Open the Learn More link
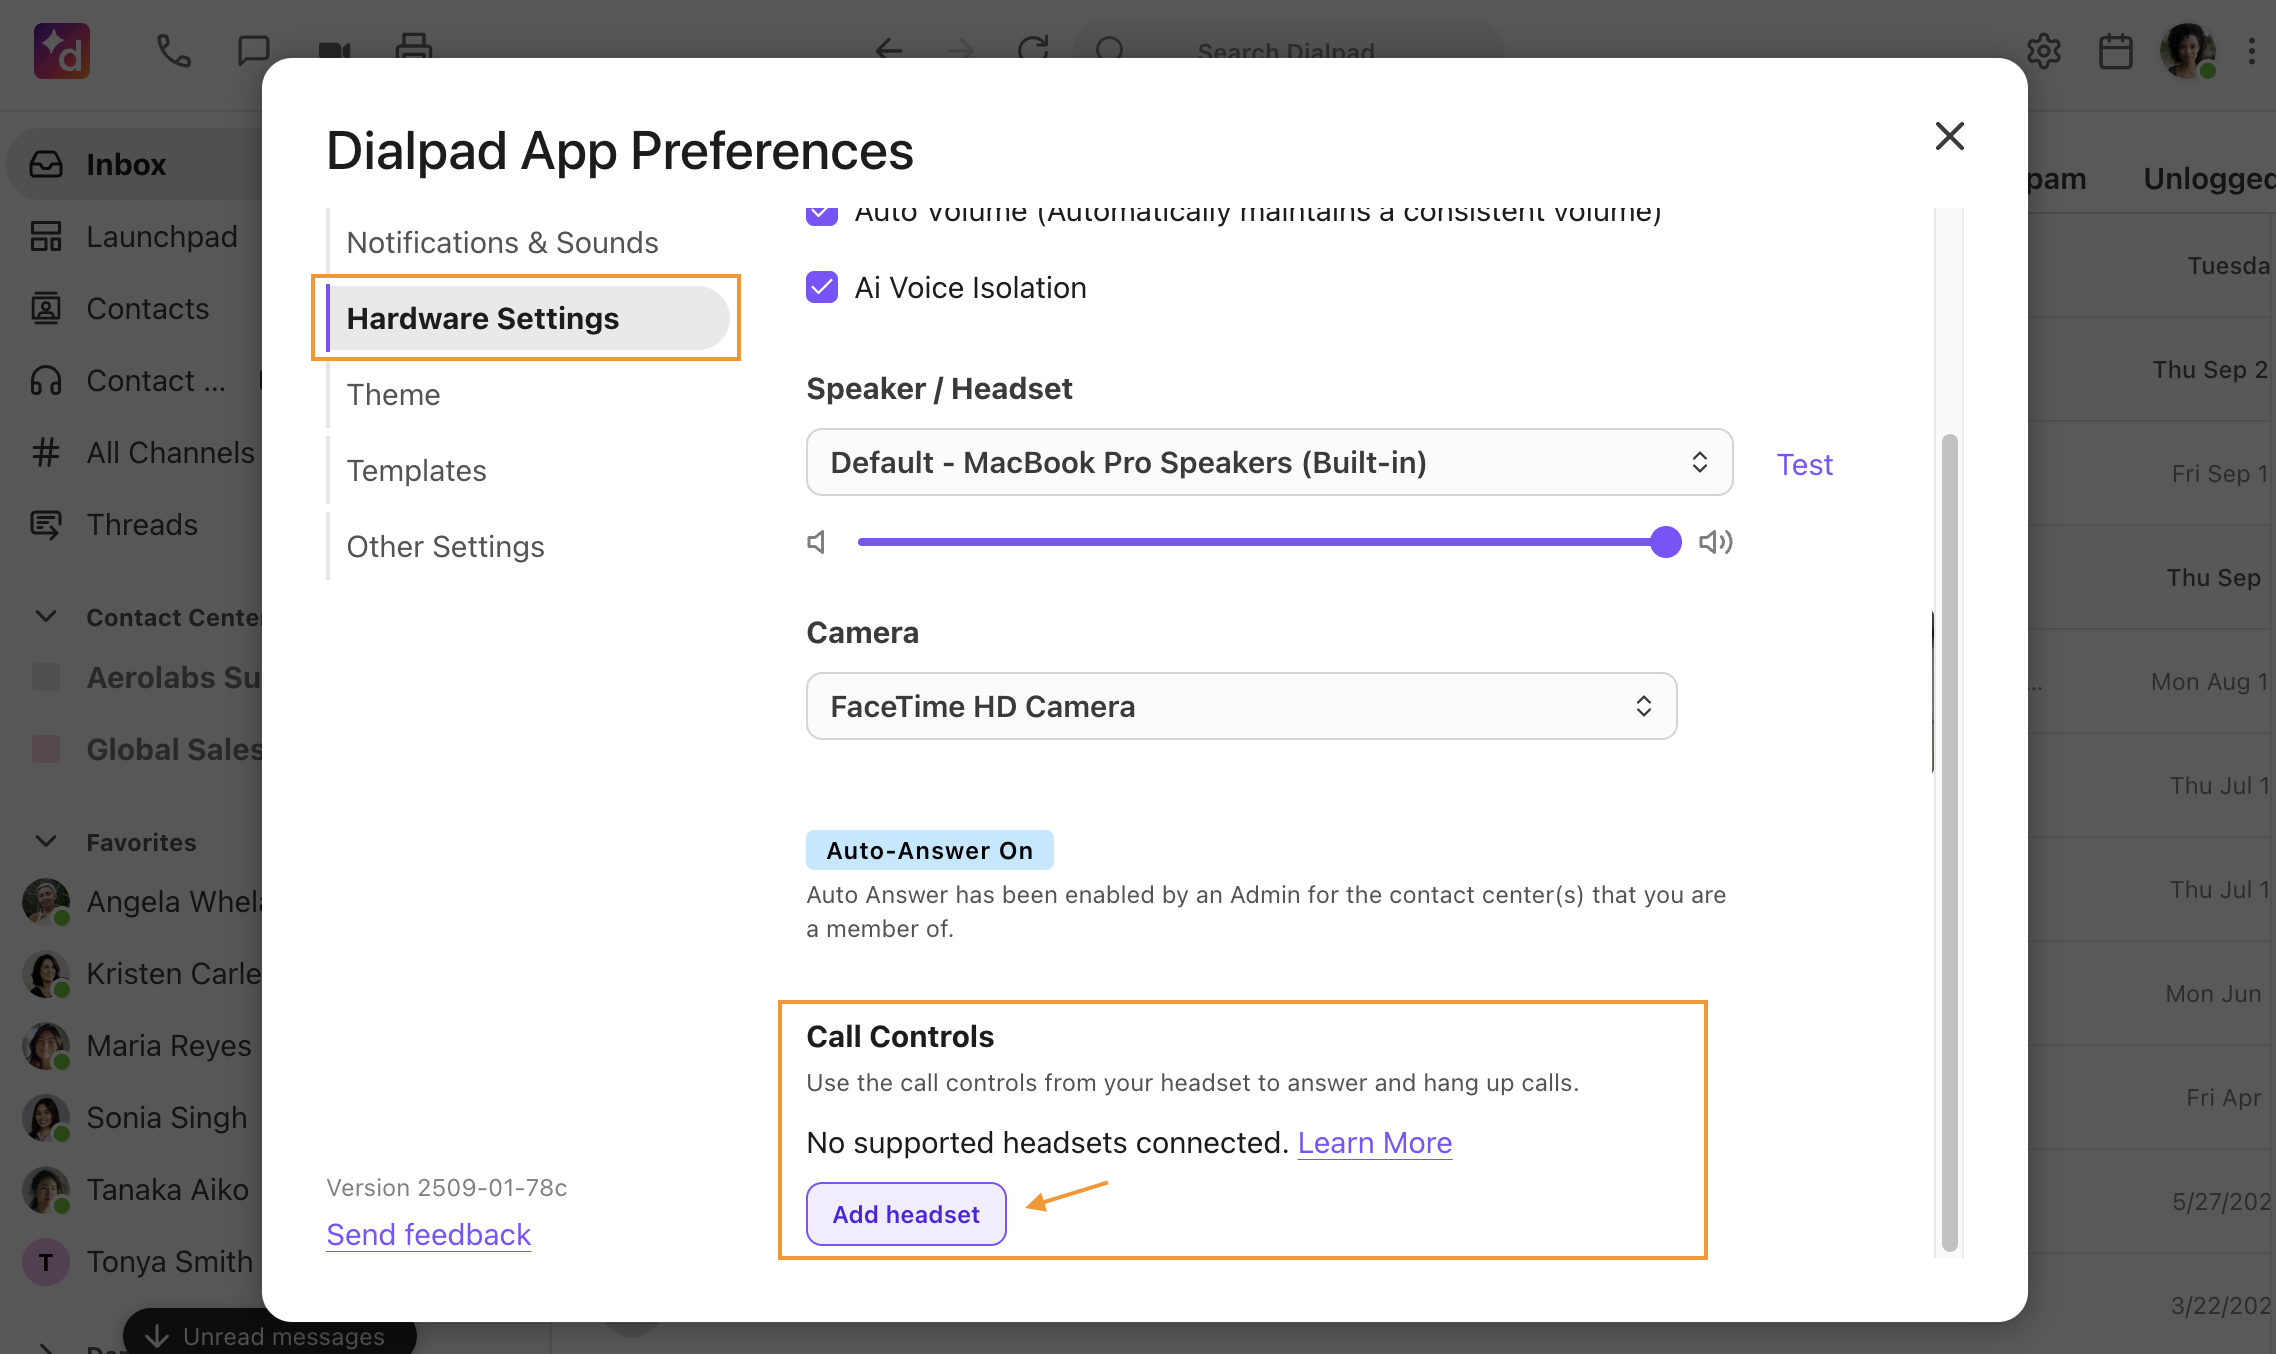 [1374, 1142]
